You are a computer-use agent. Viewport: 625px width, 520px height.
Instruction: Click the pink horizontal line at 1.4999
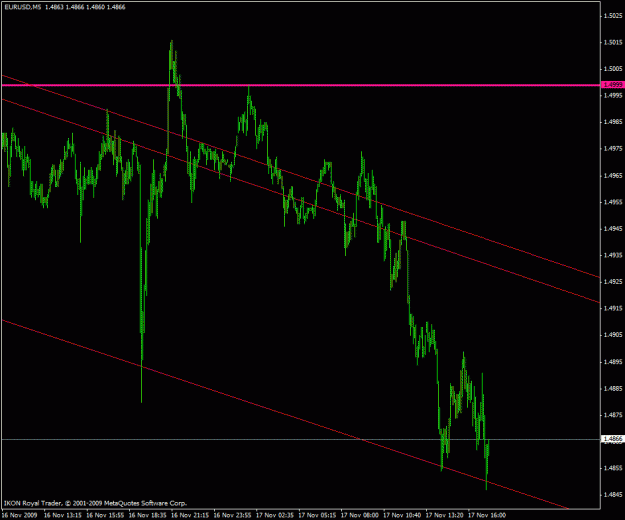click(x=301, y=85)
